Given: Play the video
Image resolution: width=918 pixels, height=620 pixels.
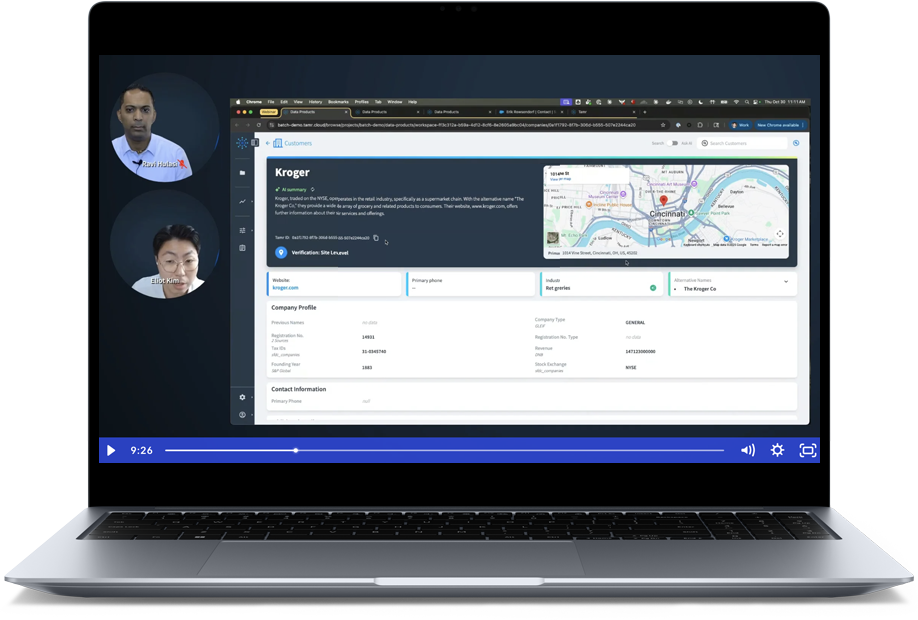Looking at the screenshot, I should [111, 450].
